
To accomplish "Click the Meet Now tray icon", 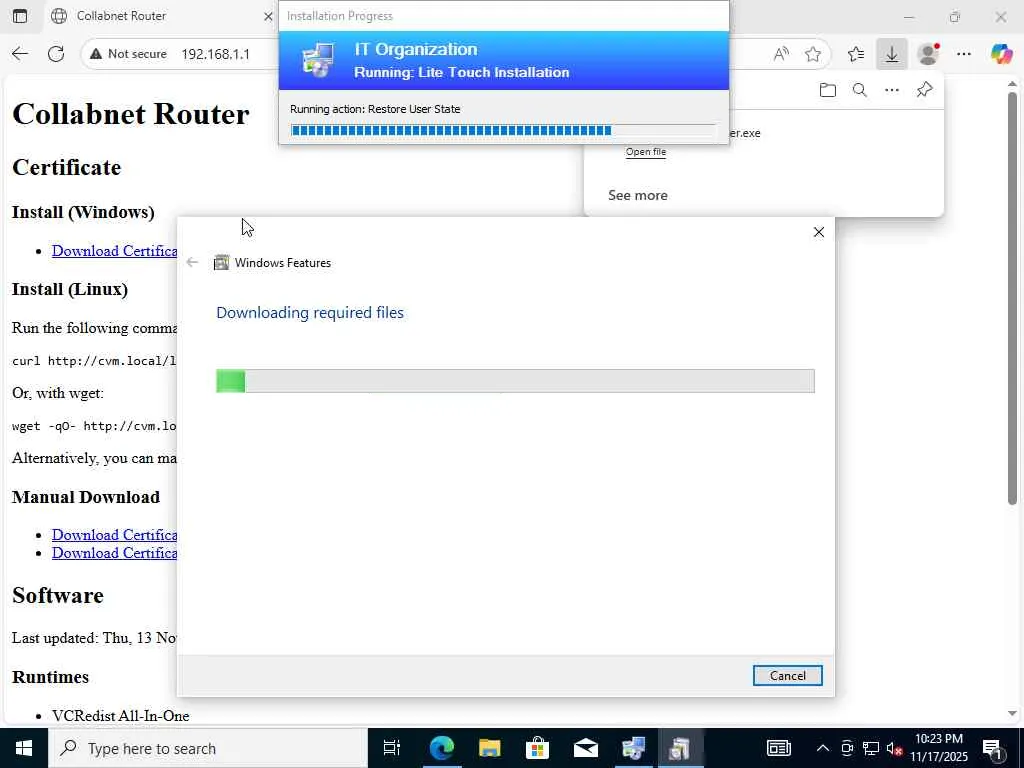I will 847,748.
